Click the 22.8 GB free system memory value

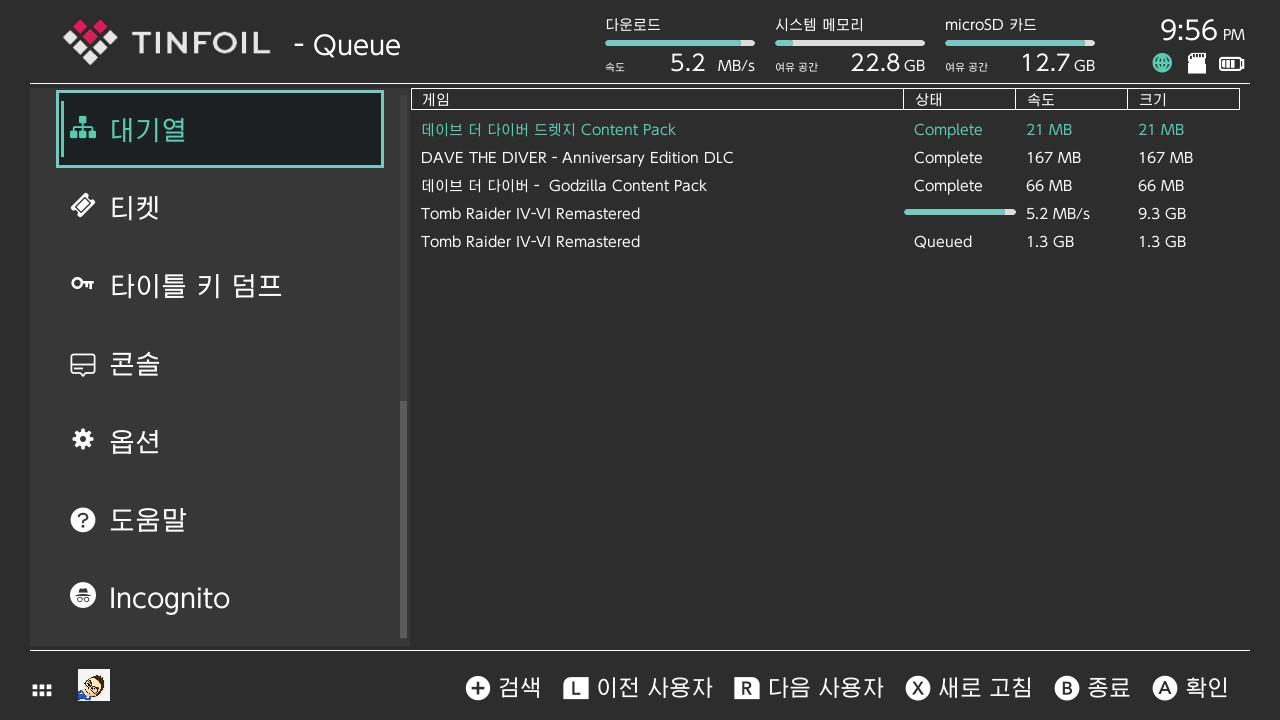coord(888,63)
